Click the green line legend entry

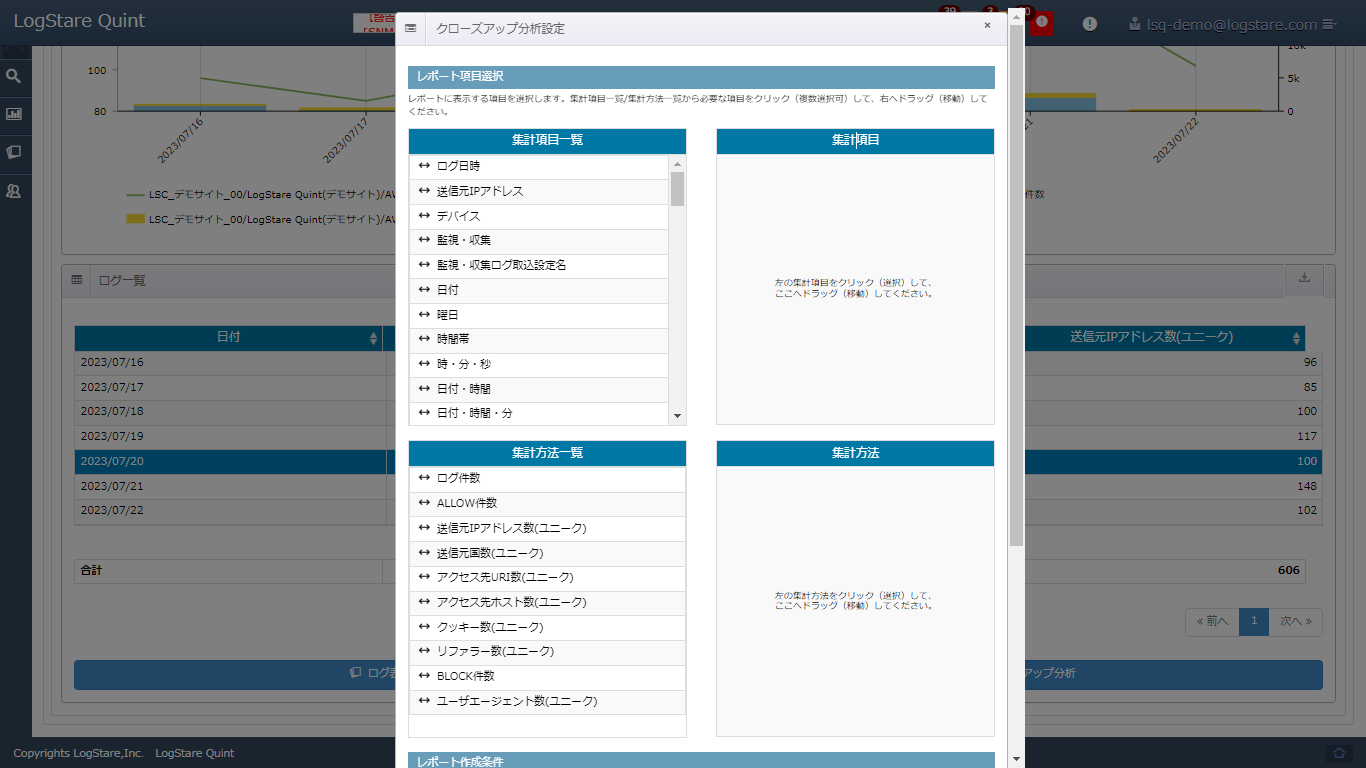point(260,195)
